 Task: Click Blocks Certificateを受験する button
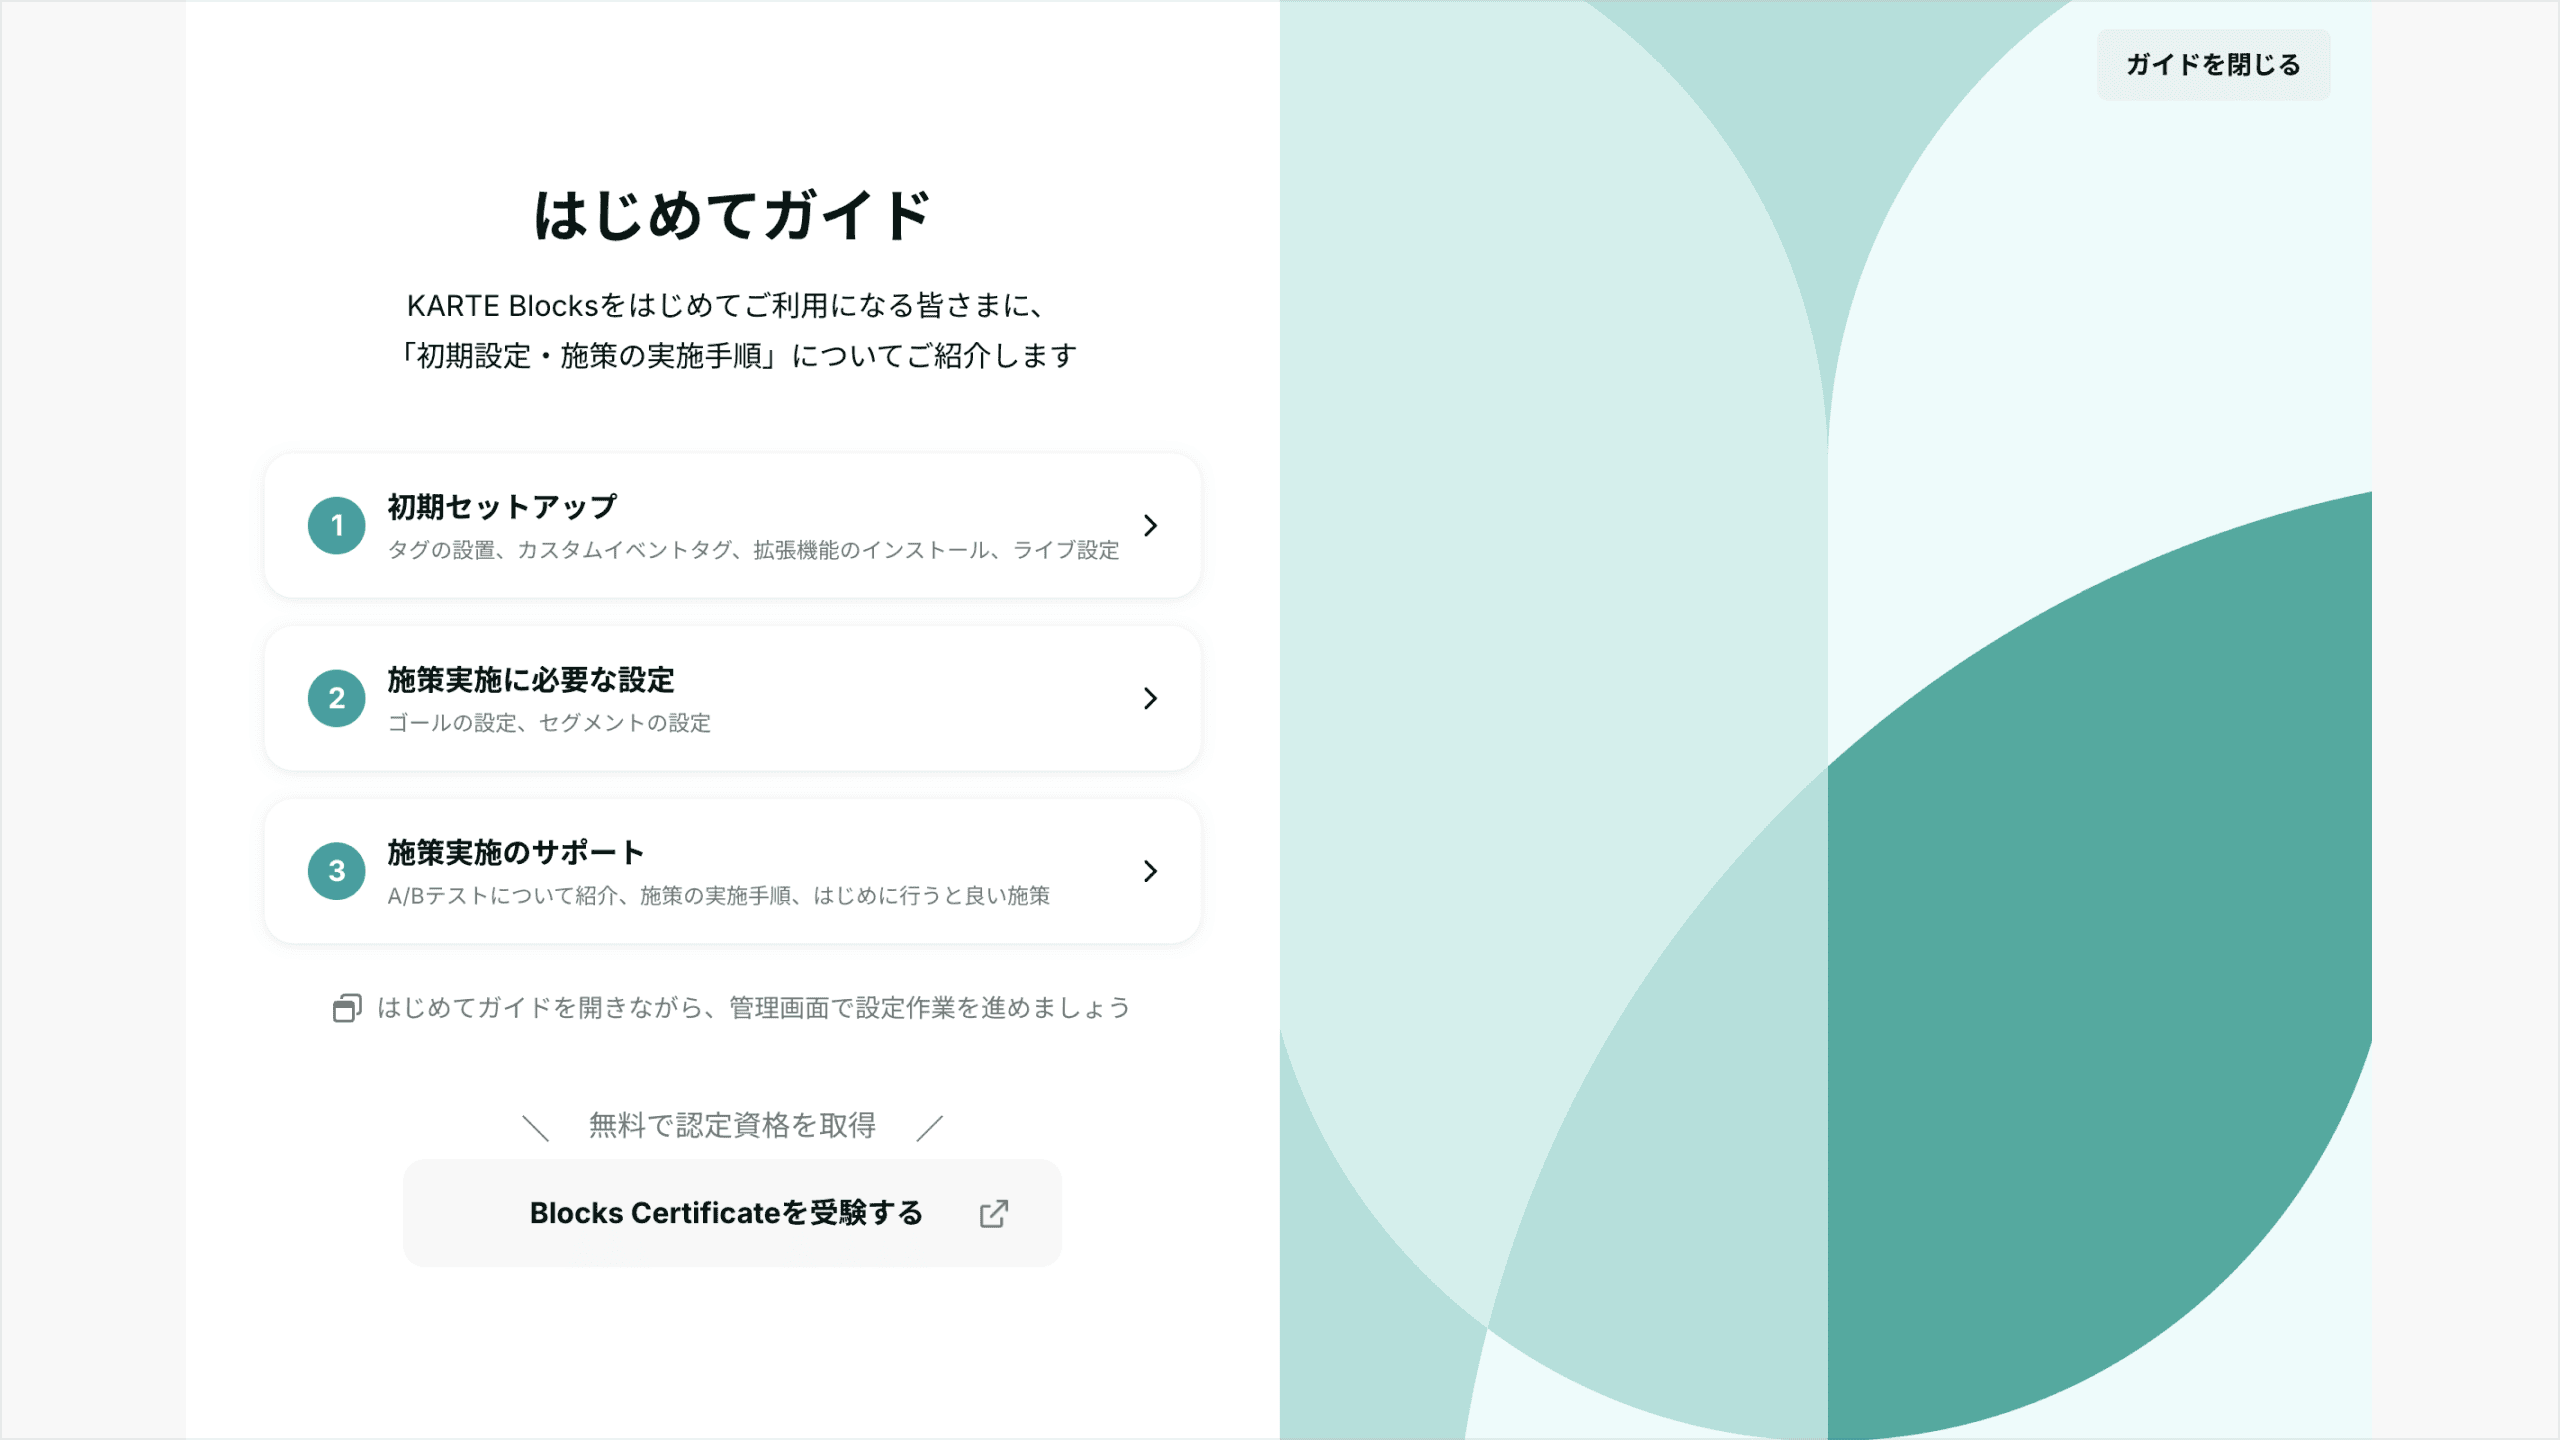[732, 1213]
